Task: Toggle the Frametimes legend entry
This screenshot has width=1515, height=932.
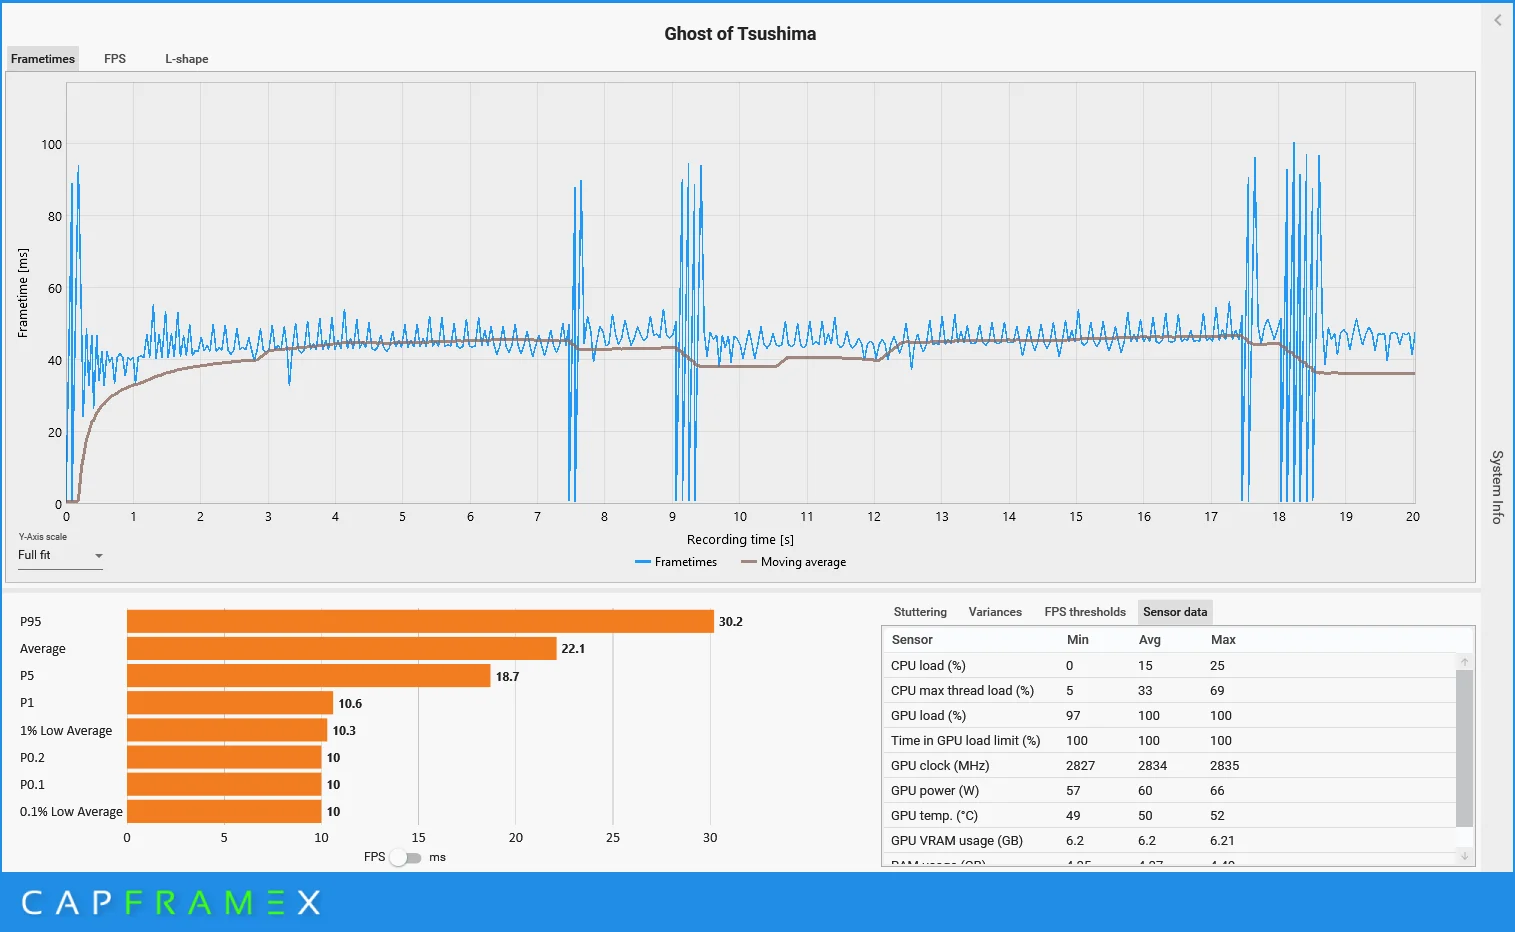Action: [676, 562]
